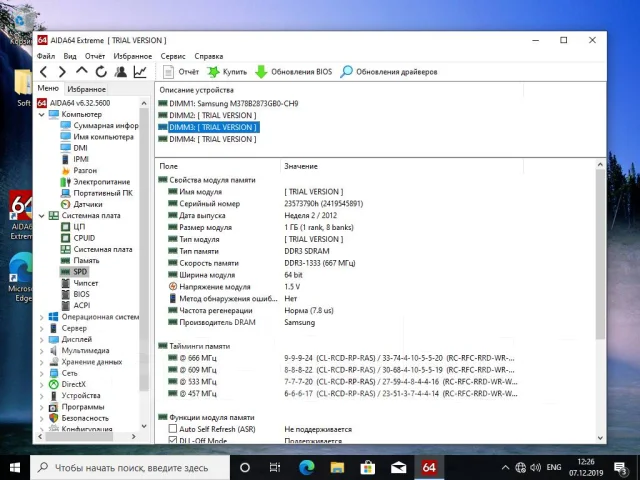Select Разгон in the tree
Viewport: 640px width, 480px height.
pyautogui.click(x=79, y=170)
